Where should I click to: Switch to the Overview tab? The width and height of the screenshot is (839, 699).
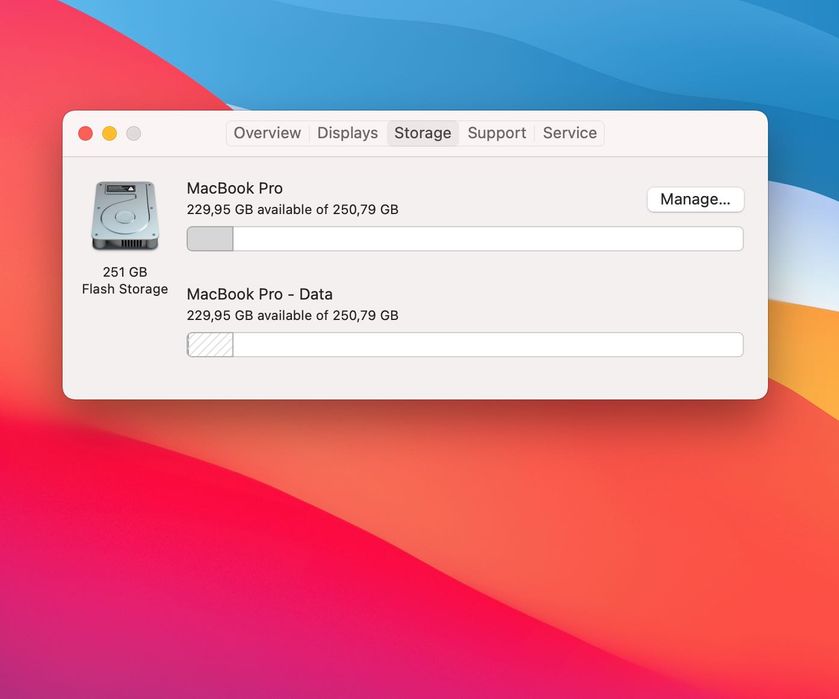[267, 133]
